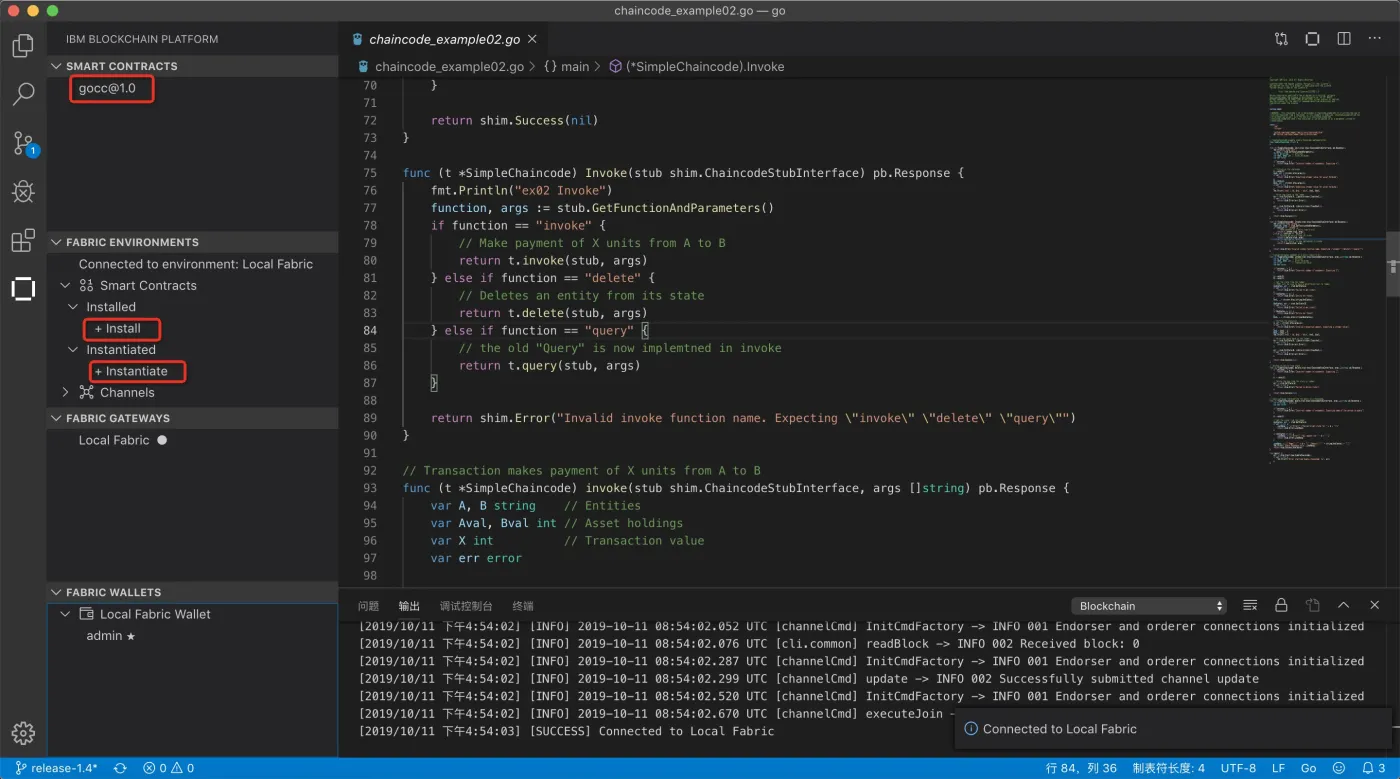The height and width of the screenshot is (779, 1400).
Task: Select the IBM Blockchain Platform activity bar icon
Action: 23,289
